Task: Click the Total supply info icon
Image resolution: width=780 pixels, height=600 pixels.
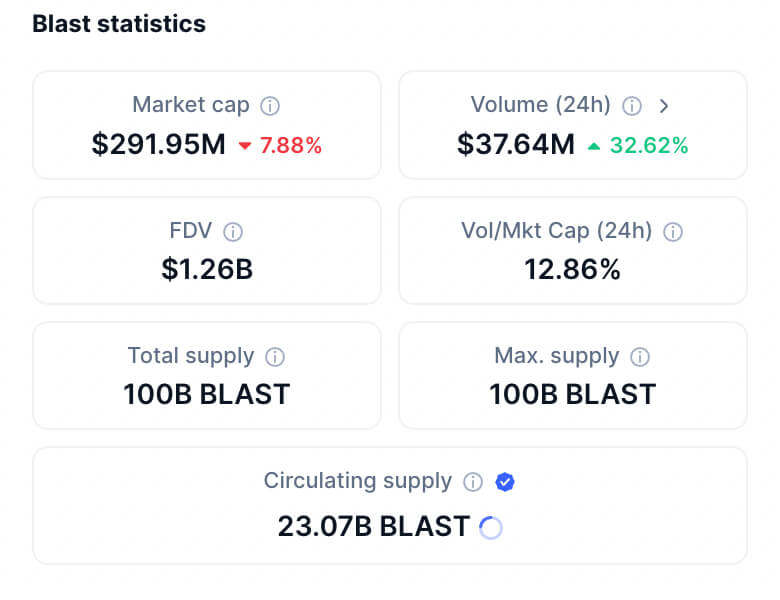Action: click(x=275, y=357)
